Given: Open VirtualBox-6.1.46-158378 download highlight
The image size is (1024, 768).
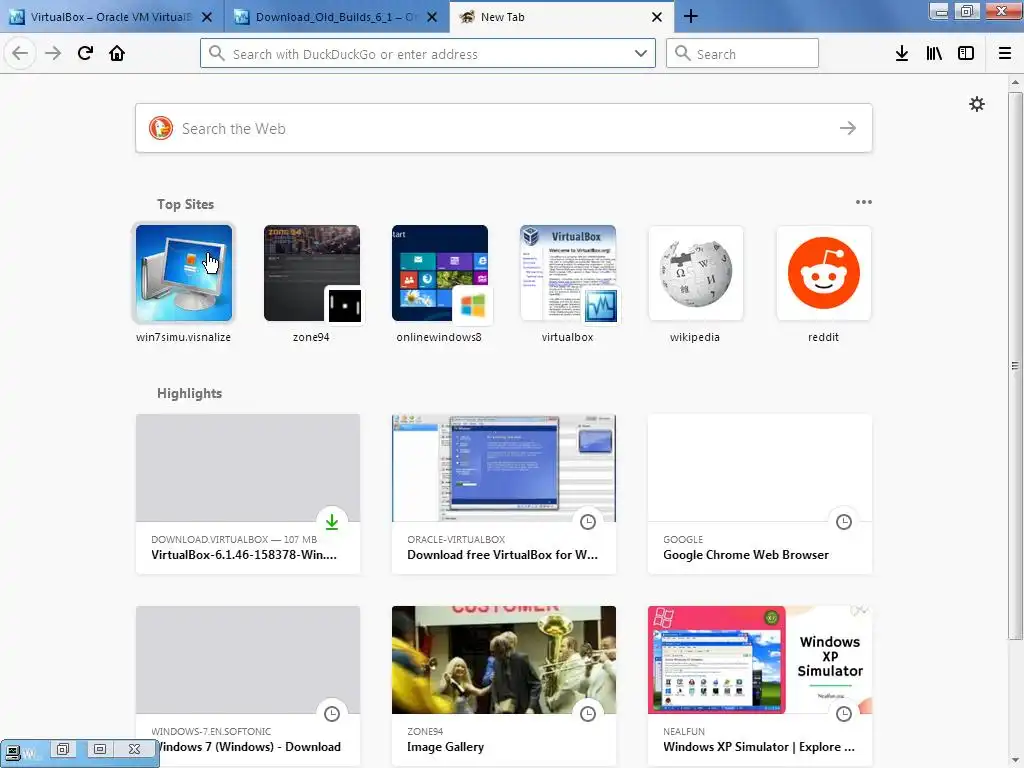Looking at the screenshot, I should coord(248,494).
